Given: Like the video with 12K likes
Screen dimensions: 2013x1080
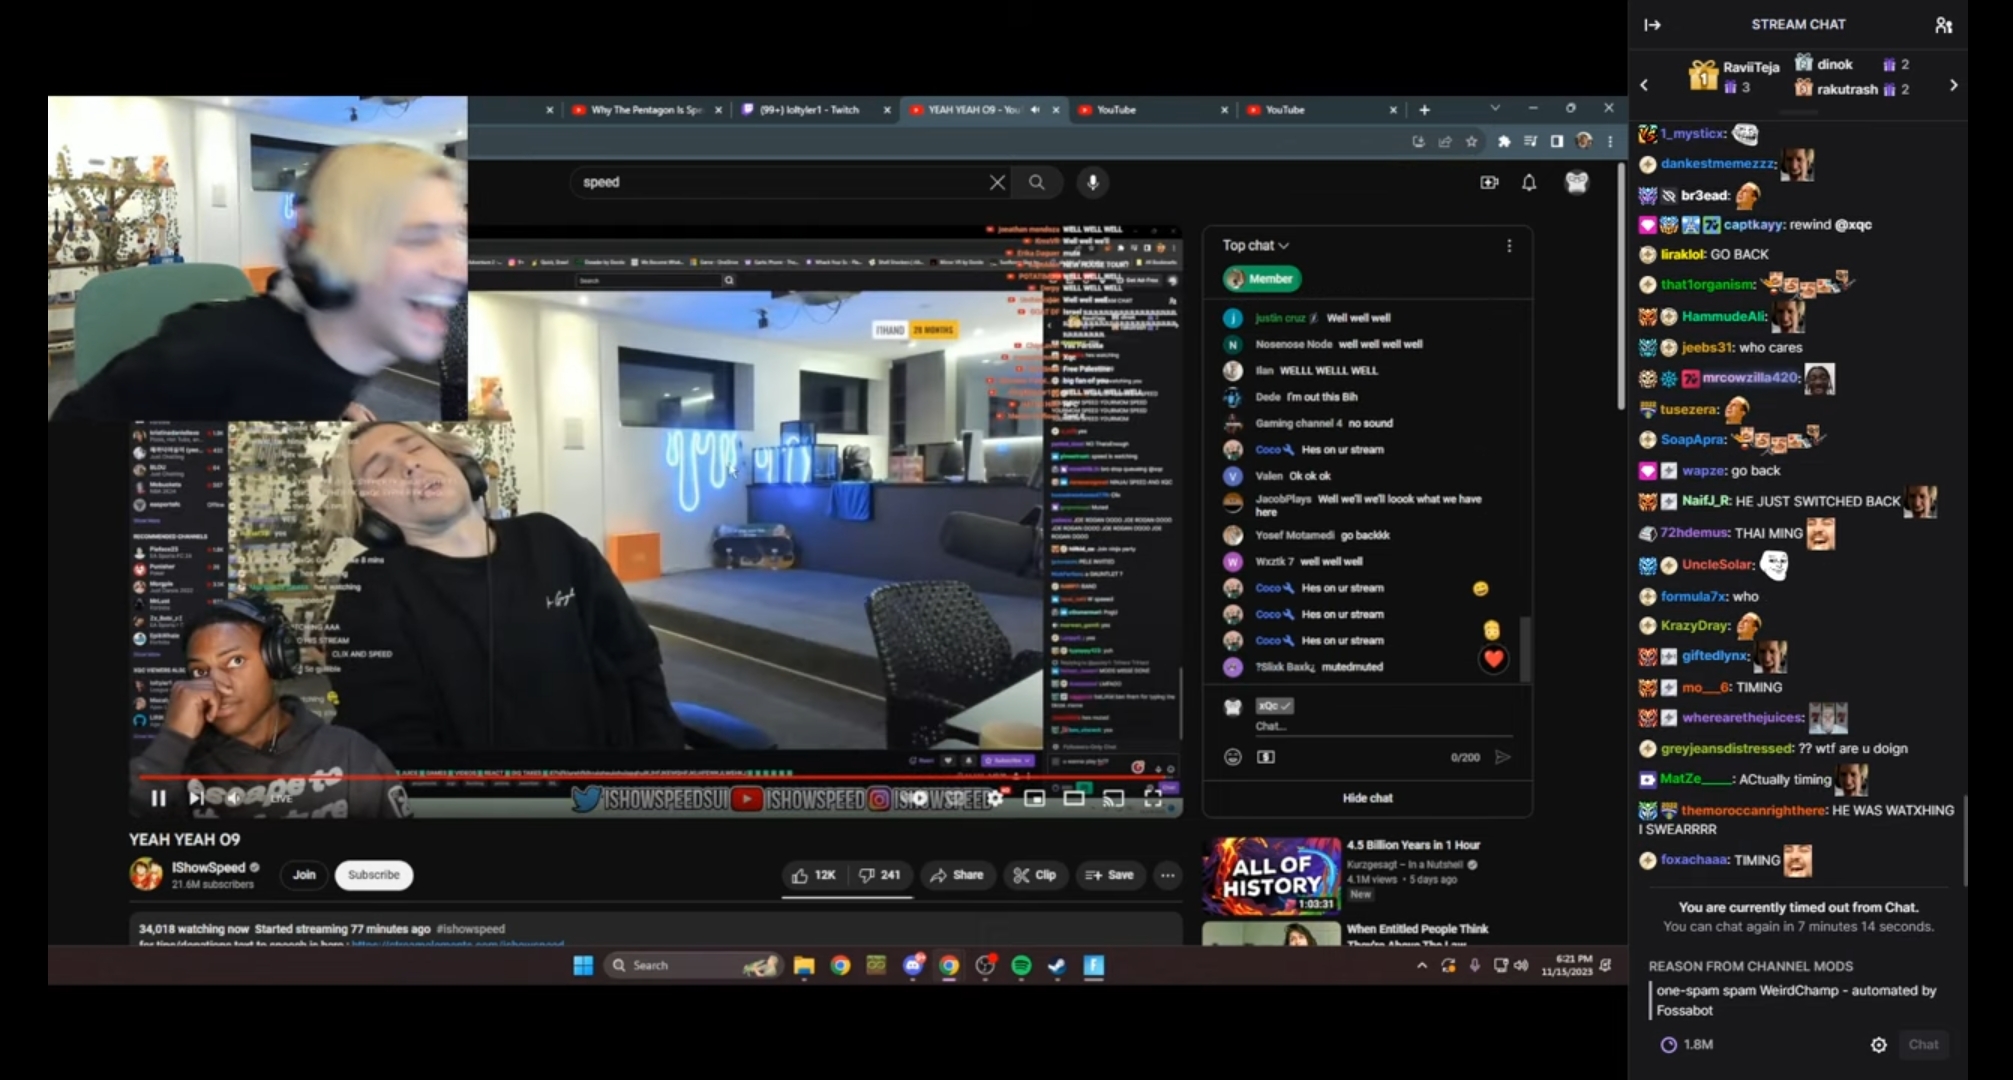Looking at the screenshot, I should (x=813, y=875).
